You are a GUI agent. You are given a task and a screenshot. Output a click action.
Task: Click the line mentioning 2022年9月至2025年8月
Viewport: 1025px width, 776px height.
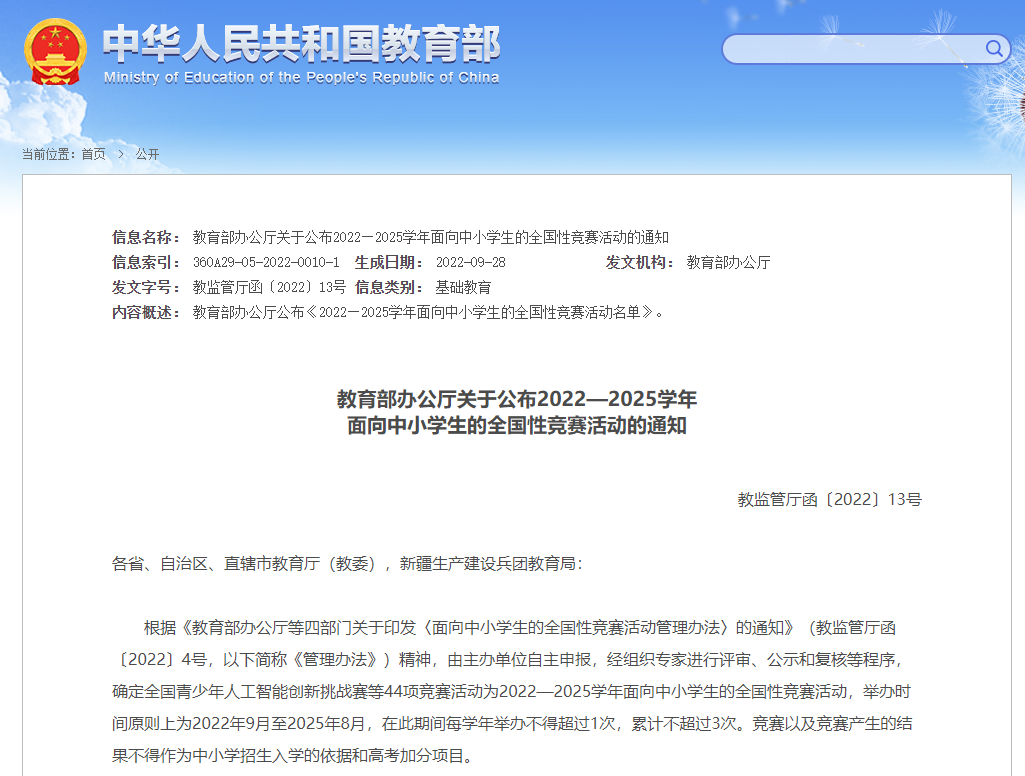(512, 724)
